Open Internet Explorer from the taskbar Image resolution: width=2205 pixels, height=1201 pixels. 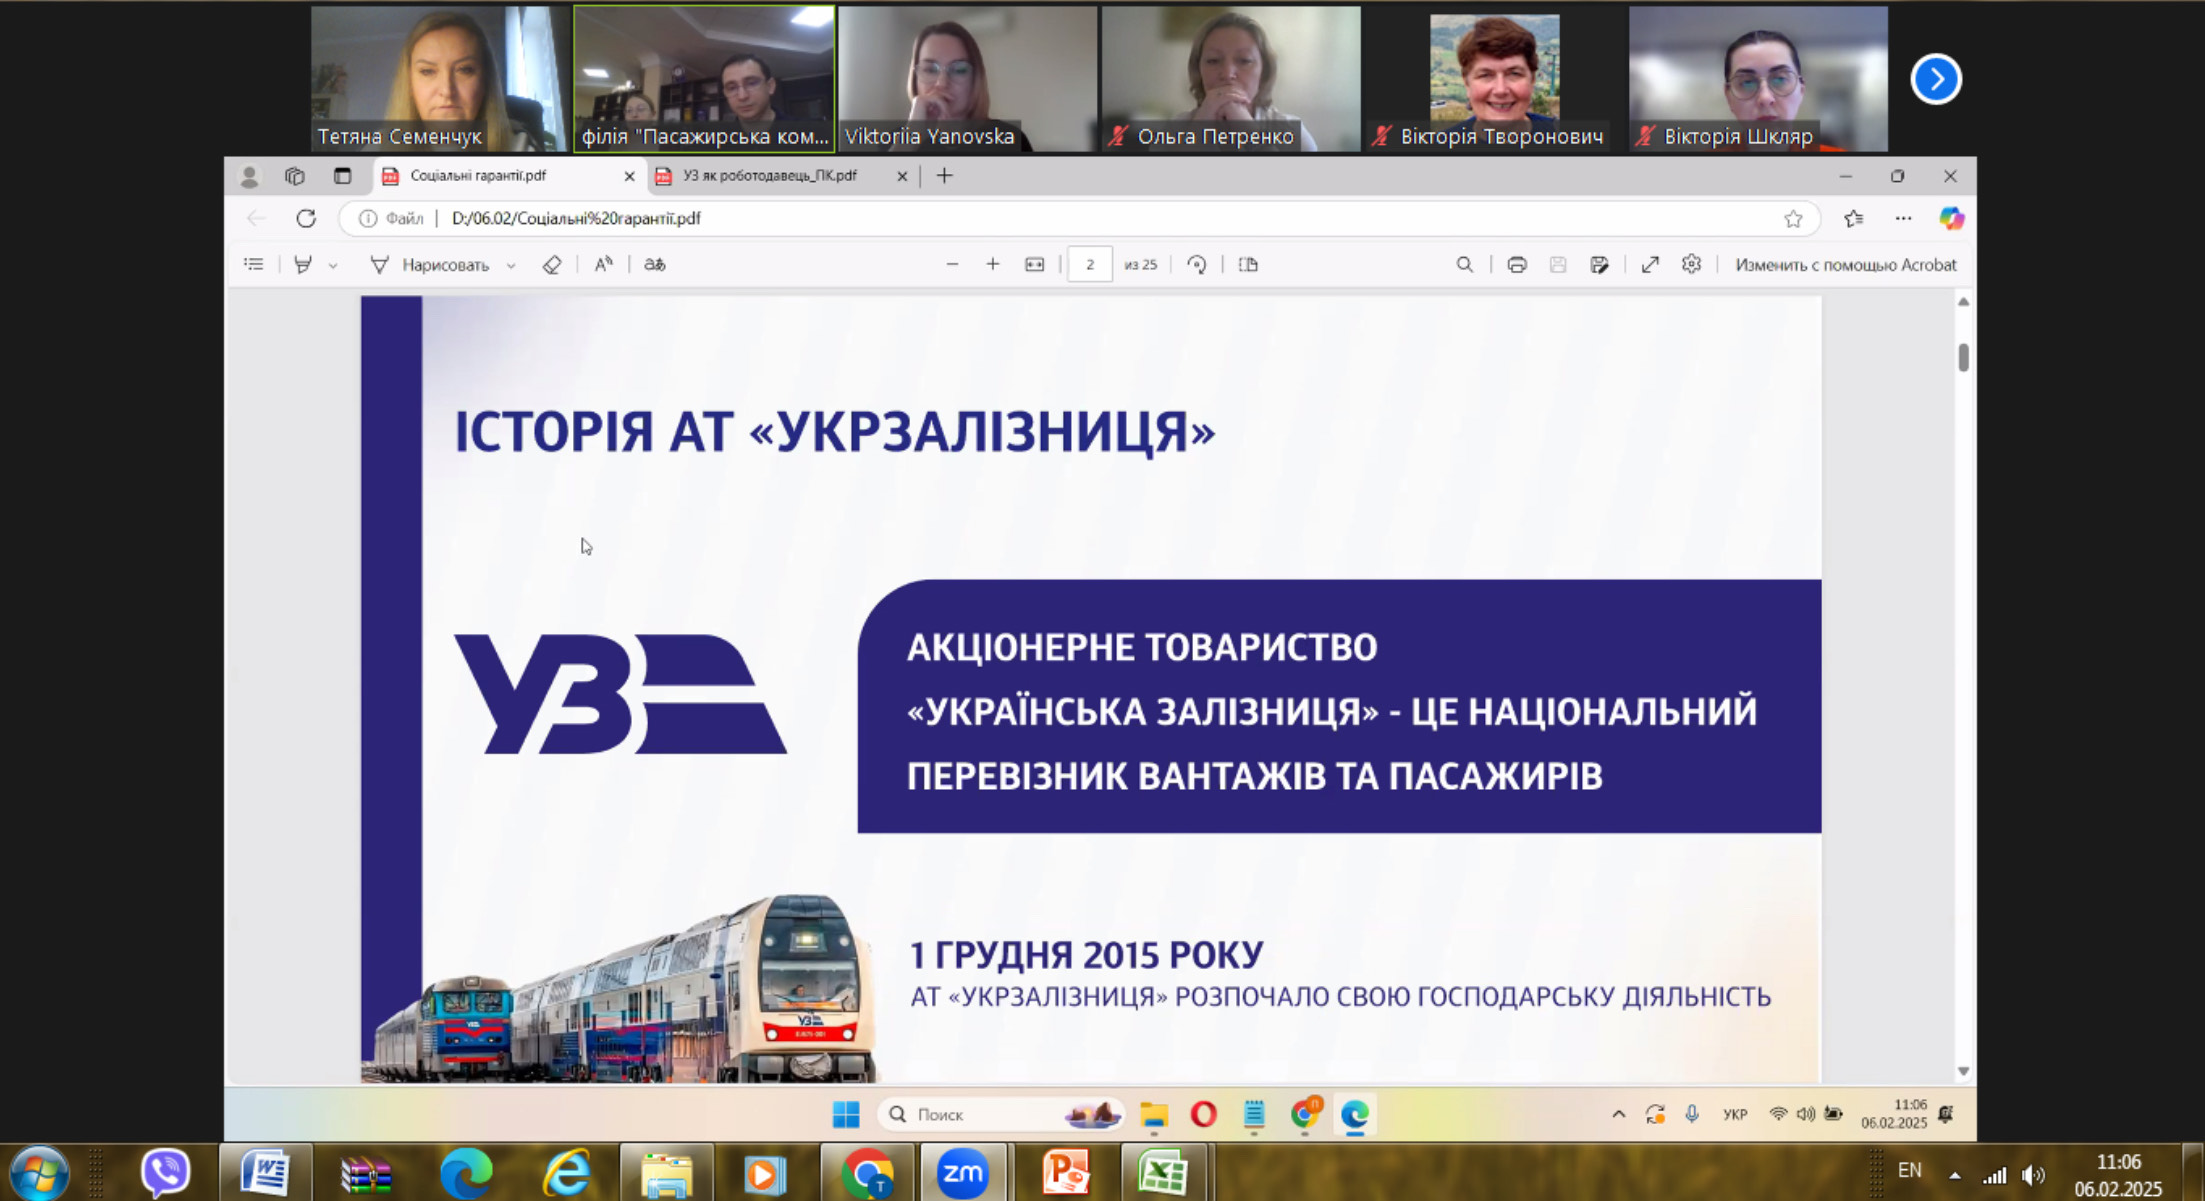click(x=566, y=1173)
